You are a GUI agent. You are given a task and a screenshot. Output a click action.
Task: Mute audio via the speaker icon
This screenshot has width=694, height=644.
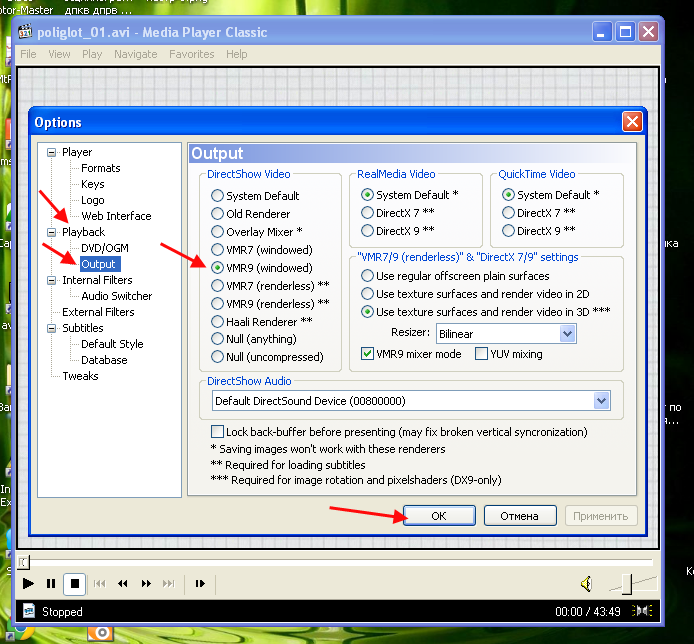pos(586,584)
